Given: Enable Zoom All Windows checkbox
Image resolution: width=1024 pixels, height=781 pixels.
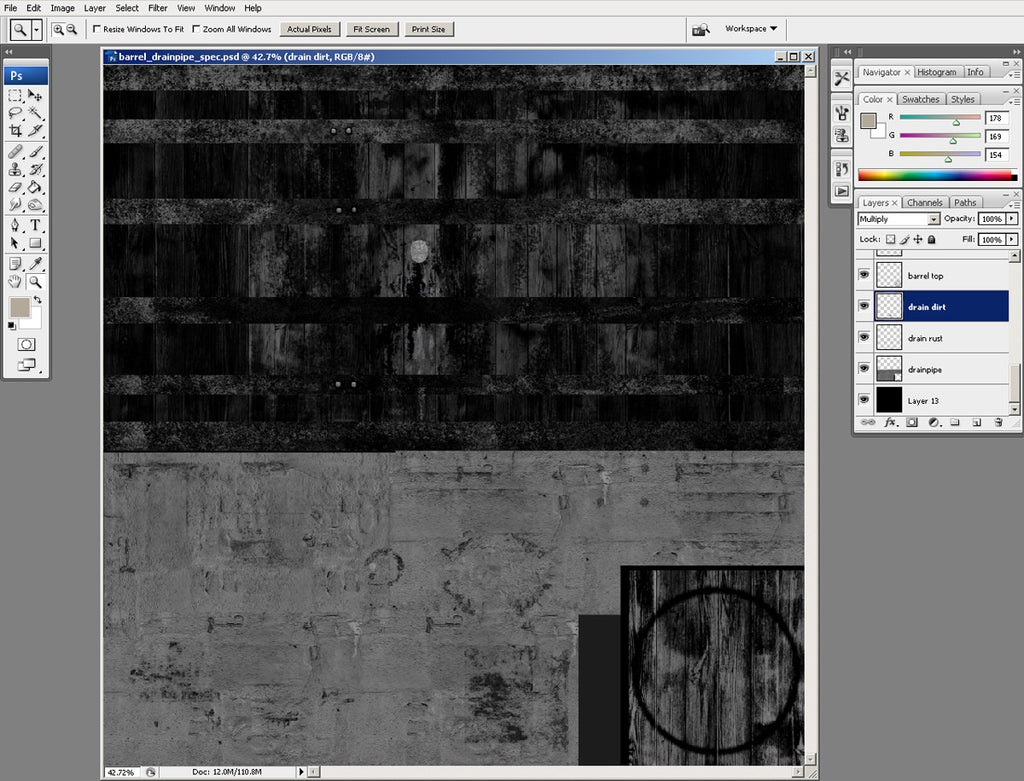Looking at the screenshot, I should coord(196,29).
